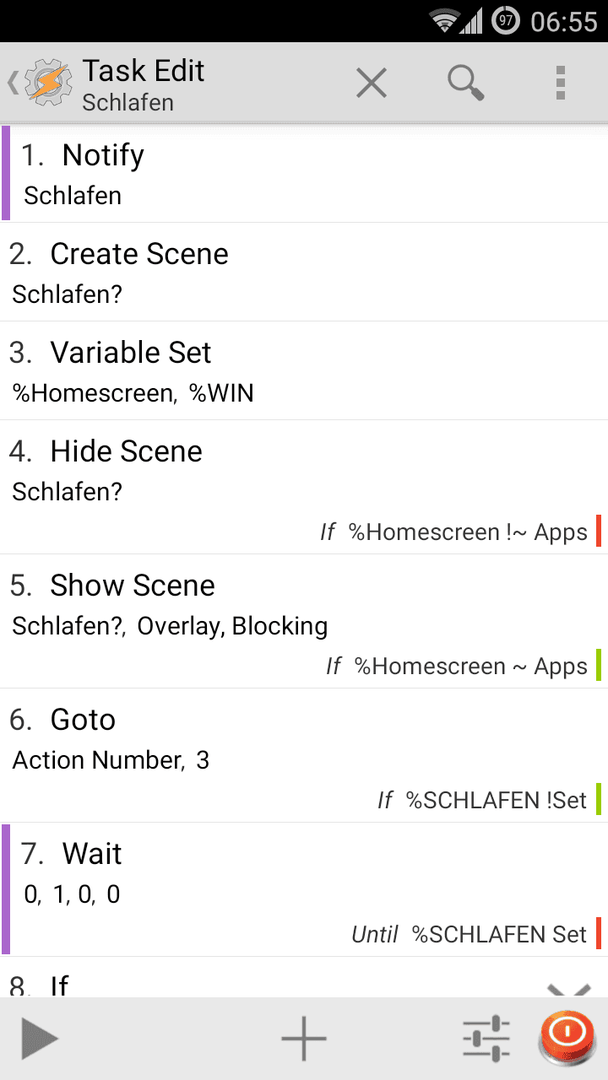Tap red condition marker on Hide Scene
The height and width of the screenshot is (1080, 608).
click(598, 531)
